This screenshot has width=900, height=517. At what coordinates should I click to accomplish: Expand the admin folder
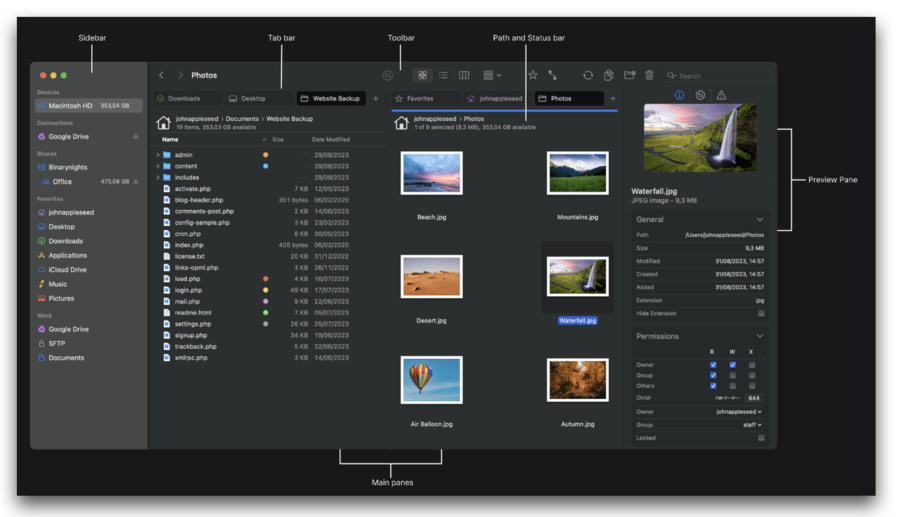[158, 155]
